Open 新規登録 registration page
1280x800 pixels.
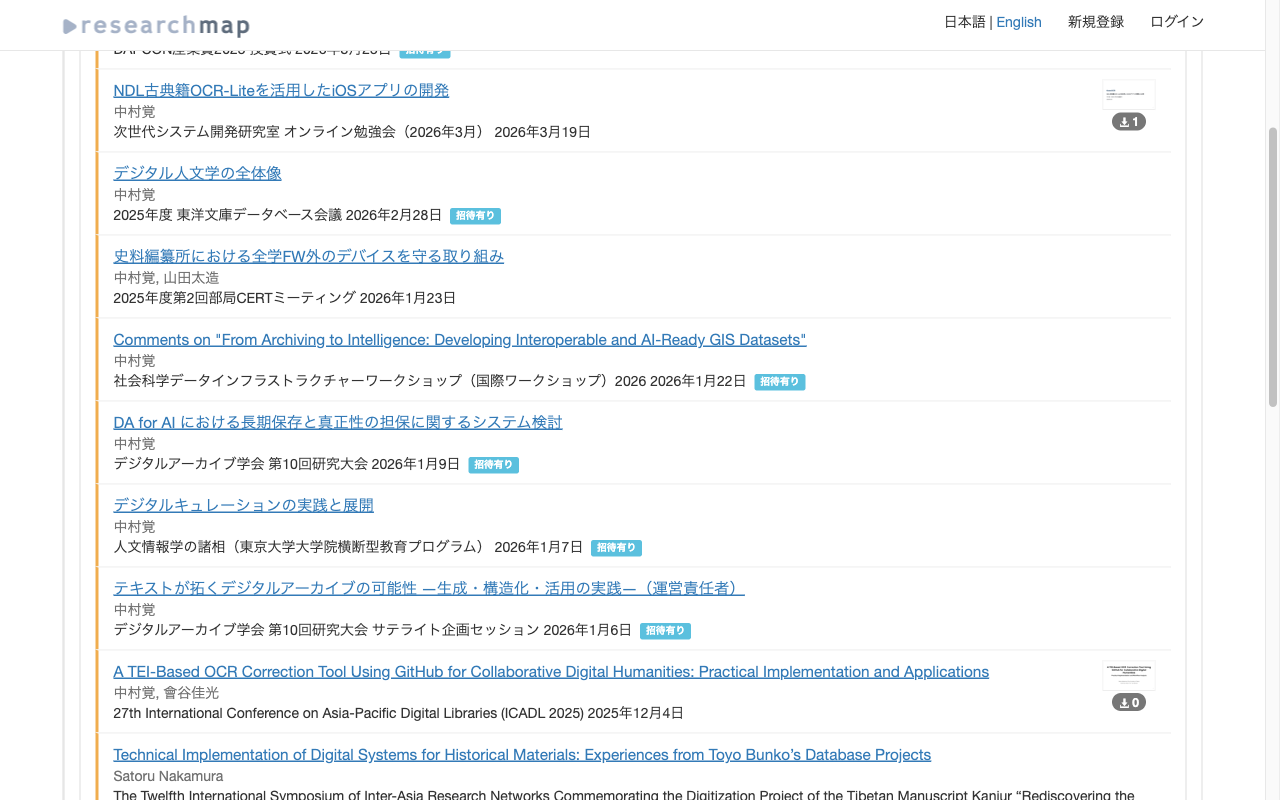[x=1096, y=22]
